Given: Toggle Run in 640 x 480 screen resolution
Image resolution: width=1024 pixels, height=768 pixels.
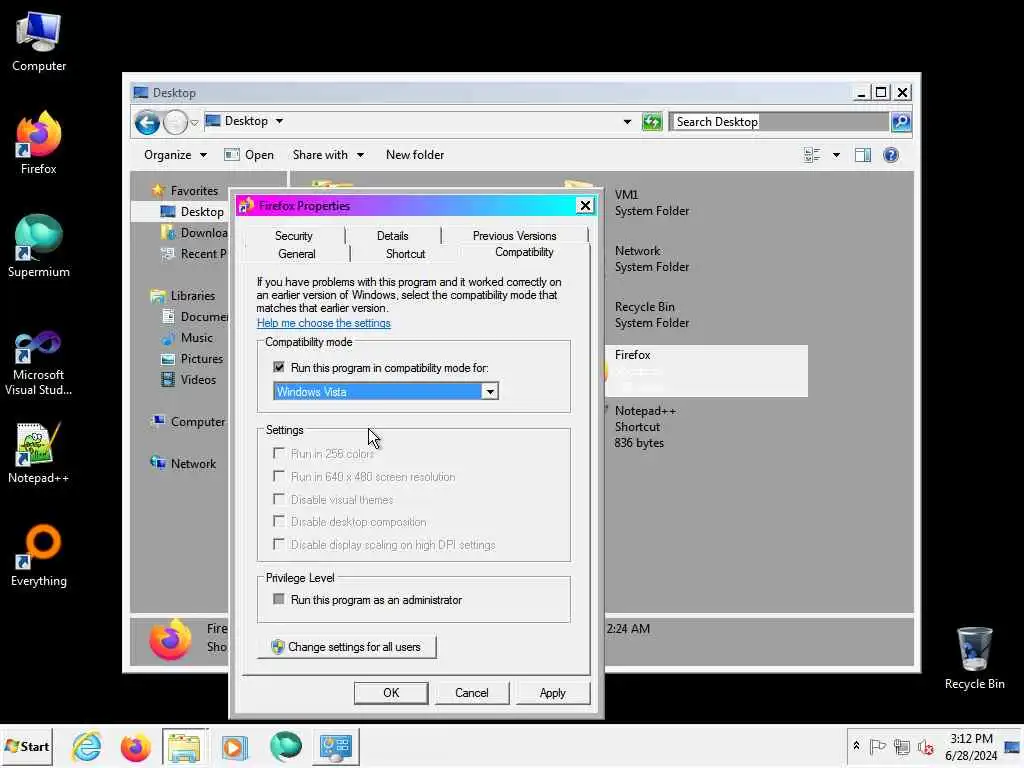Looking at the screenshot, I should tap(279, 476).
